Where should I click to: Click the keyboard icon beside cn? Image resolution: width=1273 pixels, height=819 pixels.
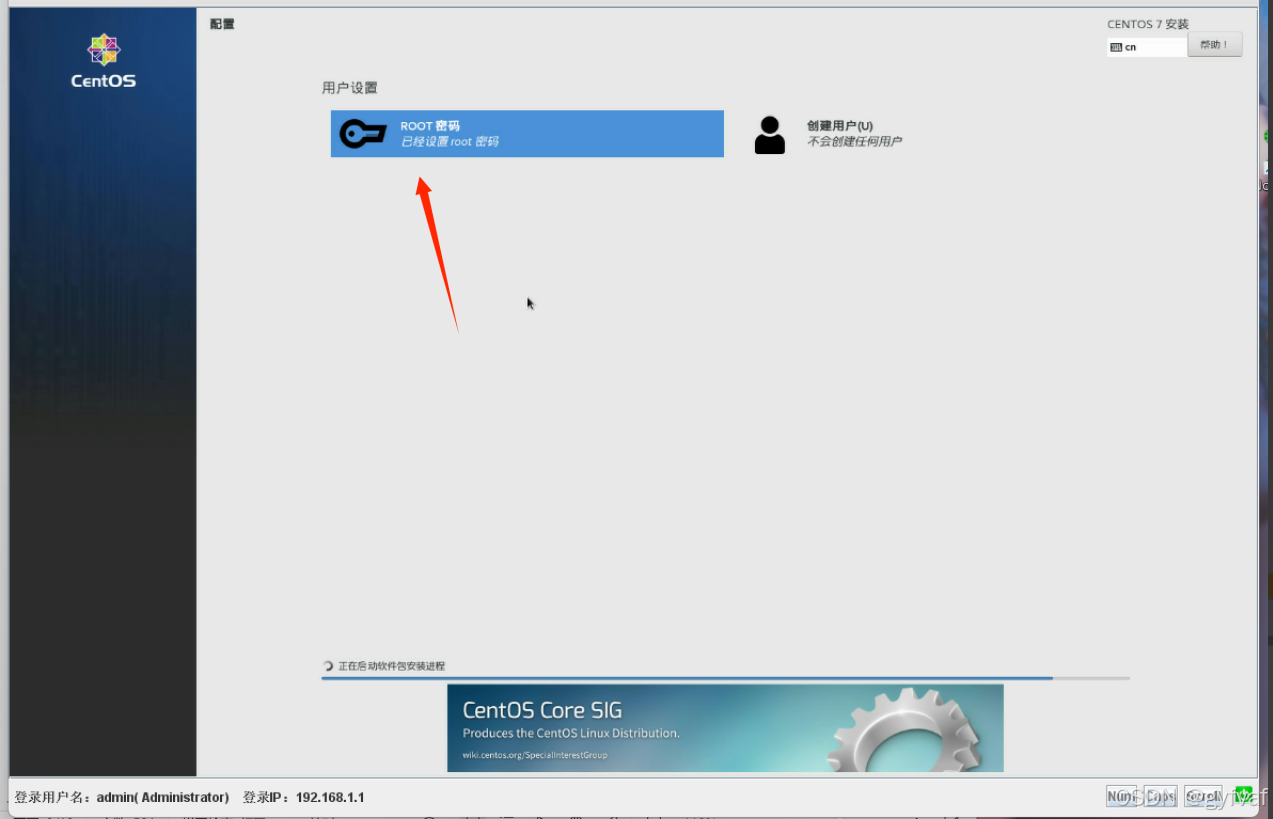(x=1116, y=47)
